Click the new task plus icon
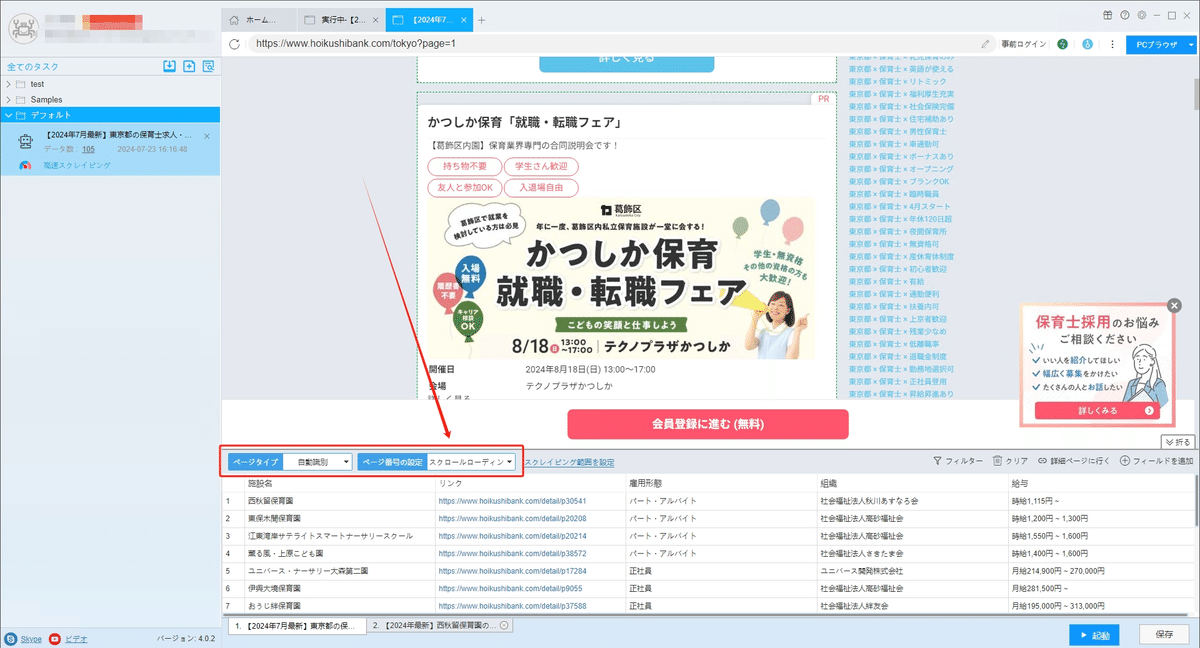Viewport: 1200px width, 648px height. click(189, 66)
